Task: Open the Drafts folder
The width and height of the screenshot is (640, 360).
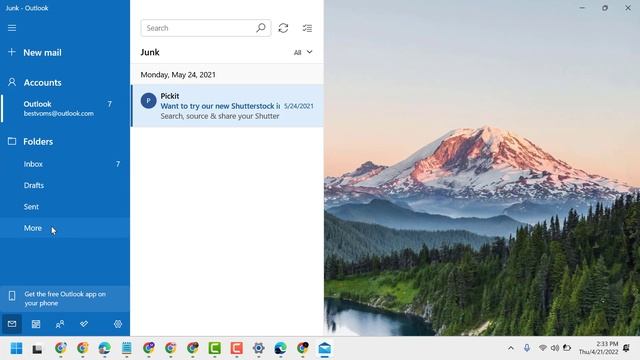Action: coord(65,185)
